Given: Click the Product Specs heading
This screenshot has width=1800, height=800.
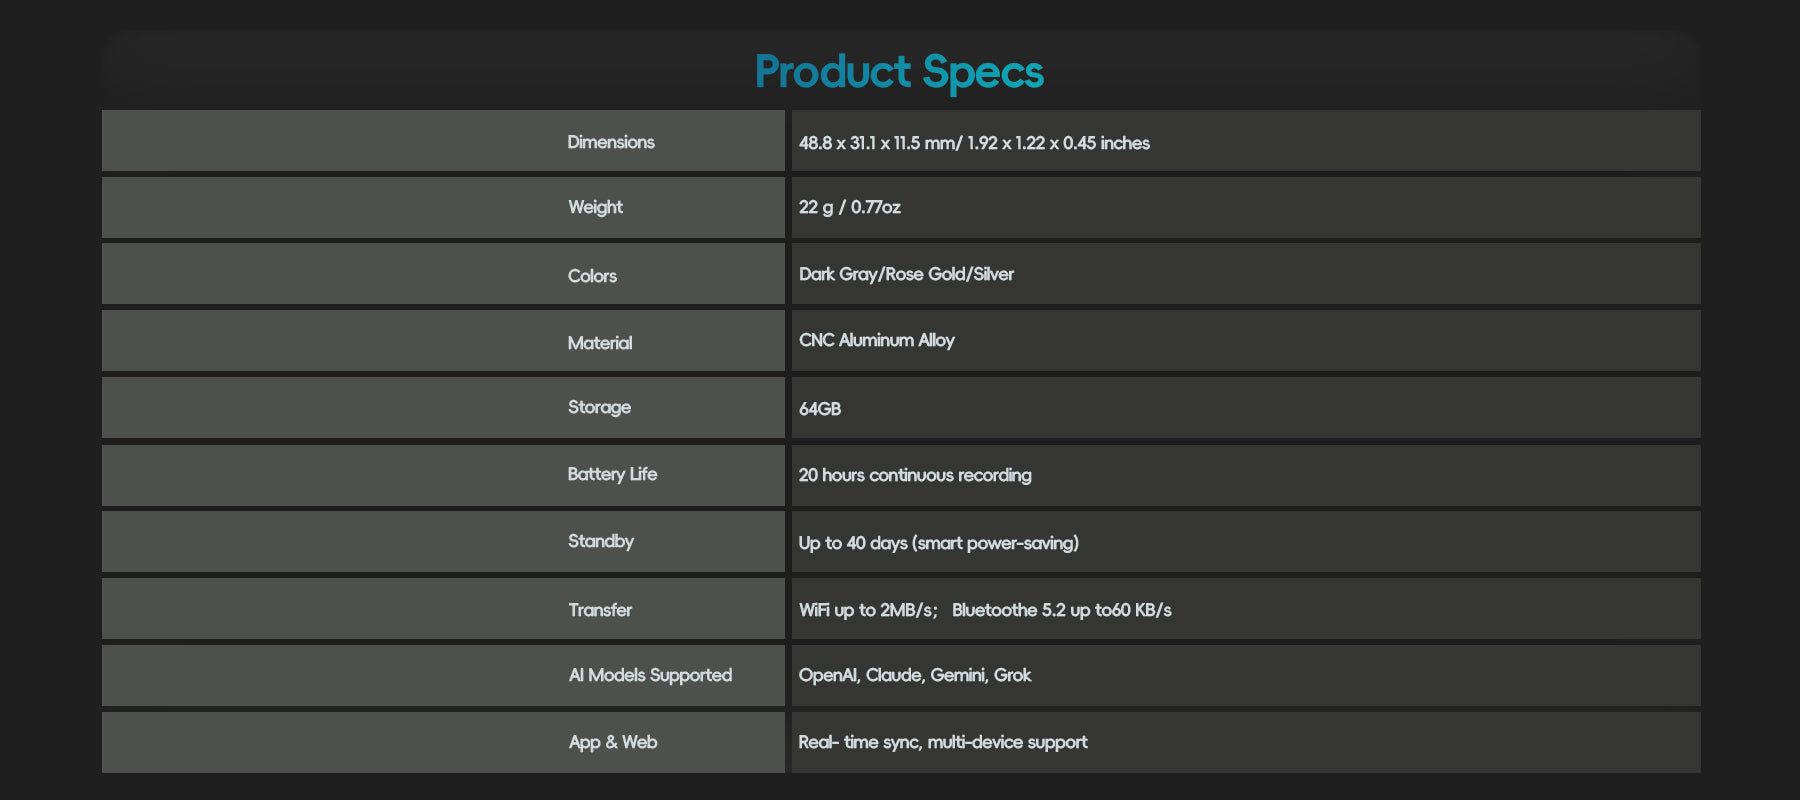Looking at the screenshot, I should click(899, 72).
